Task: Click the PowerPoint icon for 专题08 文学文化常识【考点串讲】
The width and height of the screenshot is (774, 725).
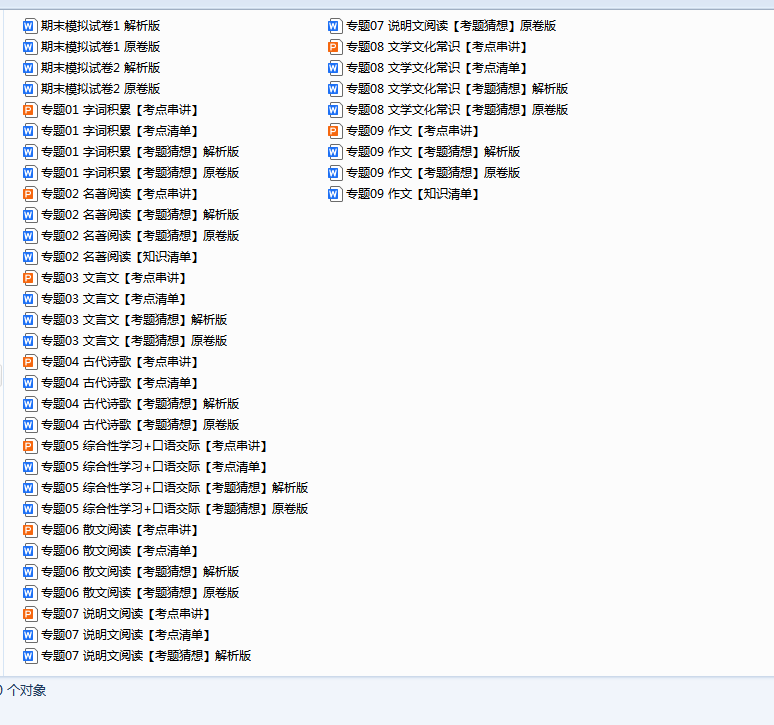Action: pyautogui.click(x=335, y=47)
